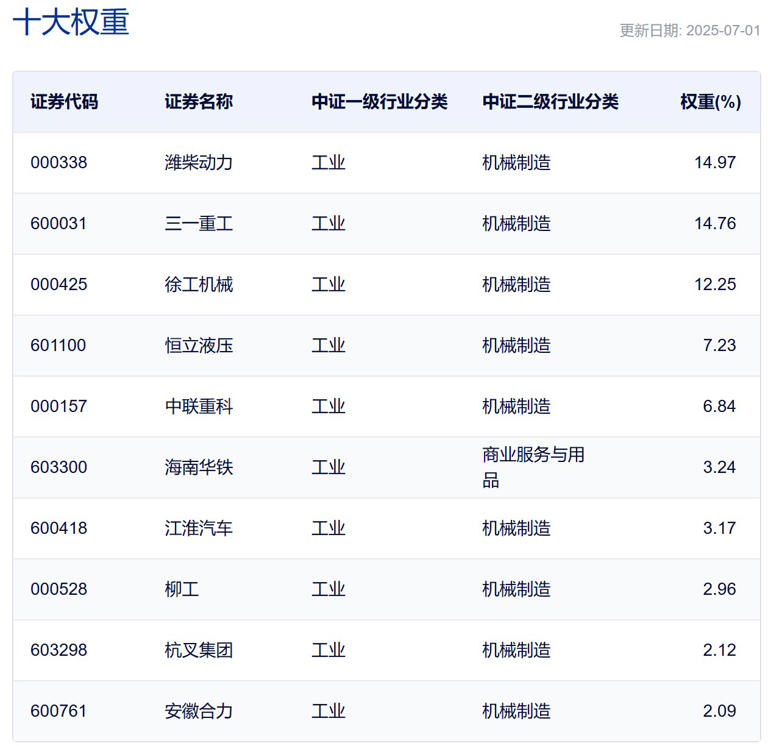Click weight value 6.84
This screenshot has height=746, width=768.
[x=720, y=407]
